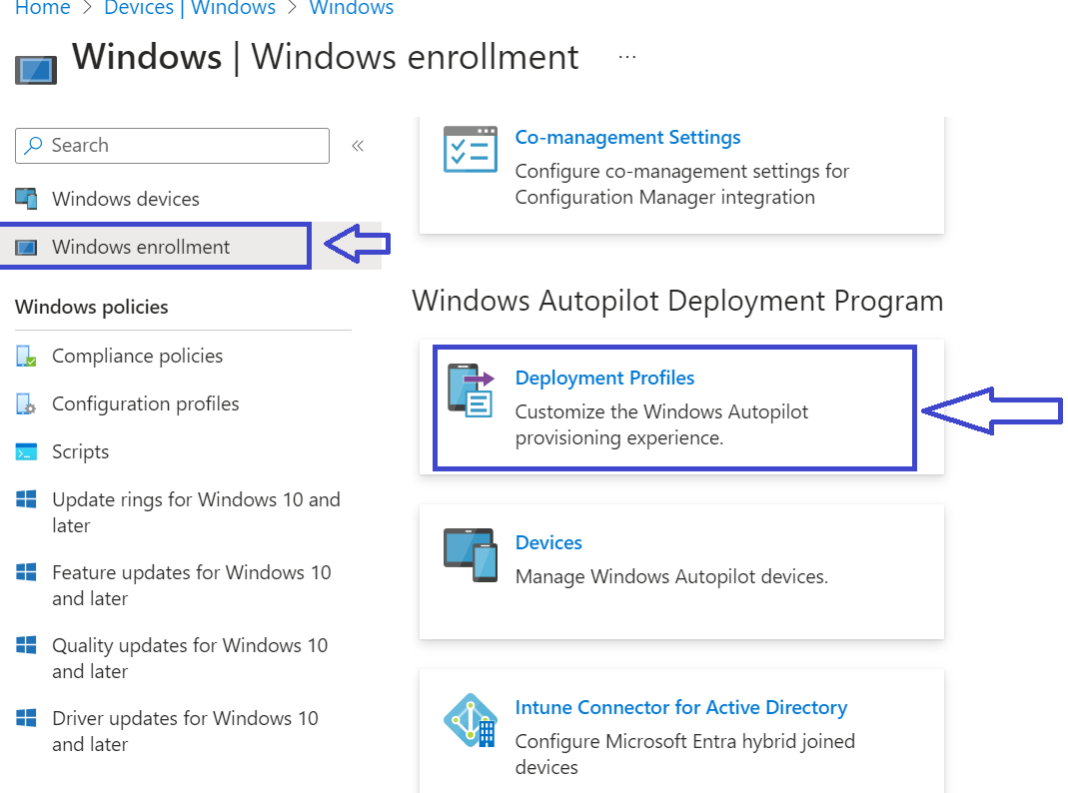Click the Scripts PowerShell icon
This screenshot has height=793, width=1068.
click(28, 451)
